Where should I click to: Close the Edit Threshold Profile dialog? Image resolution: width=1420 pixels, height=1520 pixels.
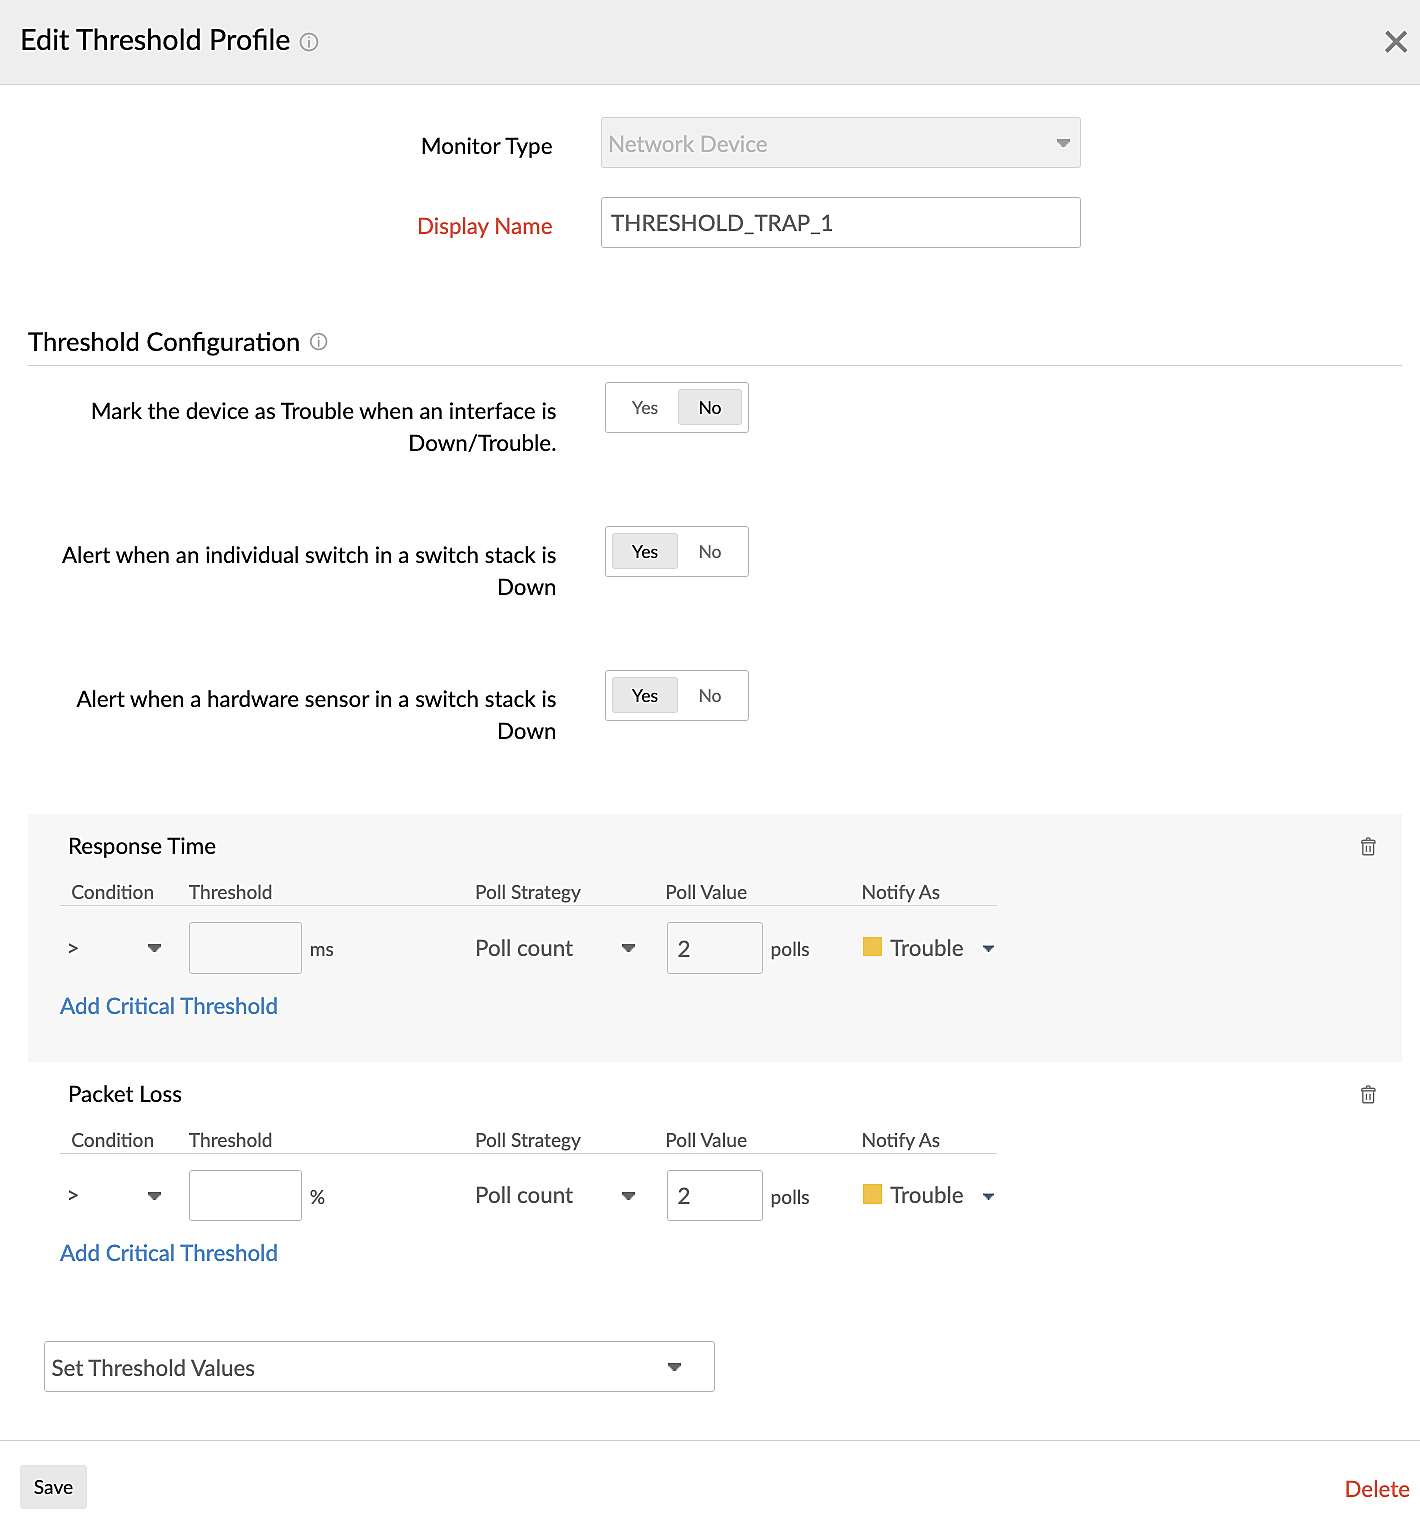coord(1396,42)
